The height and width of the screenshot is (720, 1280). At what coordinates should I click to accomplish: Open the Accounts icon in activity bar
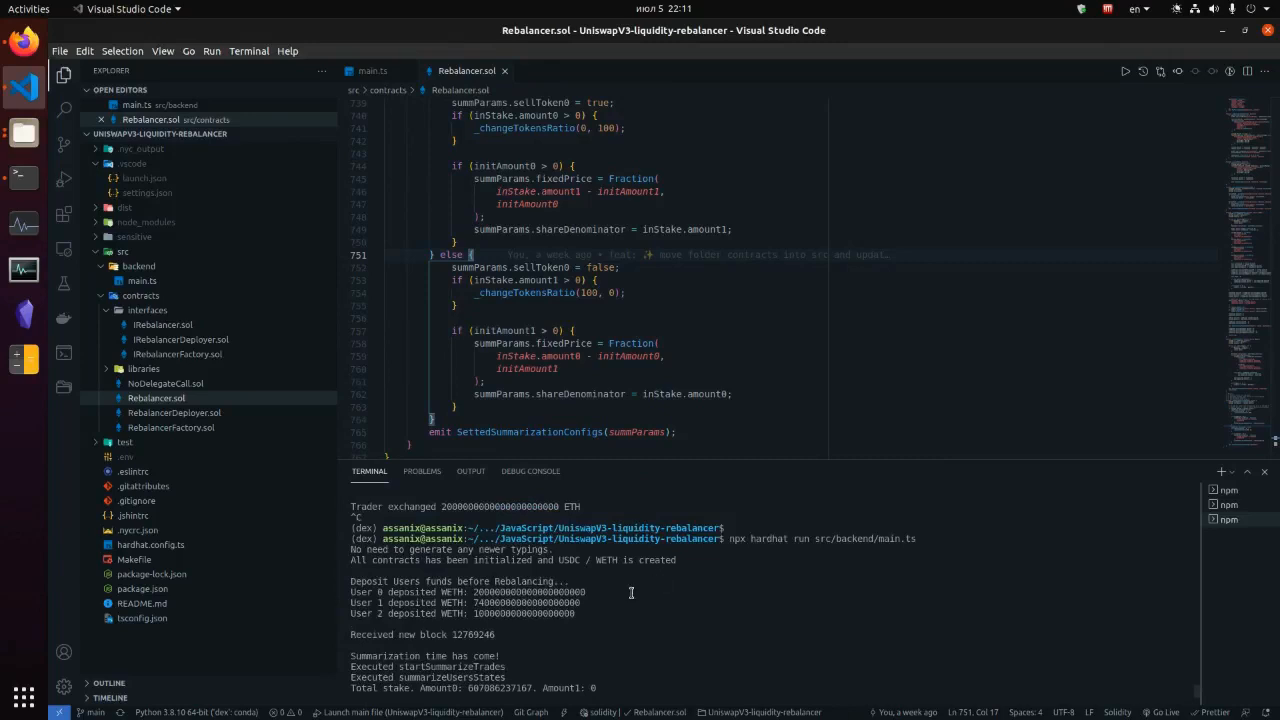[64, 652]
